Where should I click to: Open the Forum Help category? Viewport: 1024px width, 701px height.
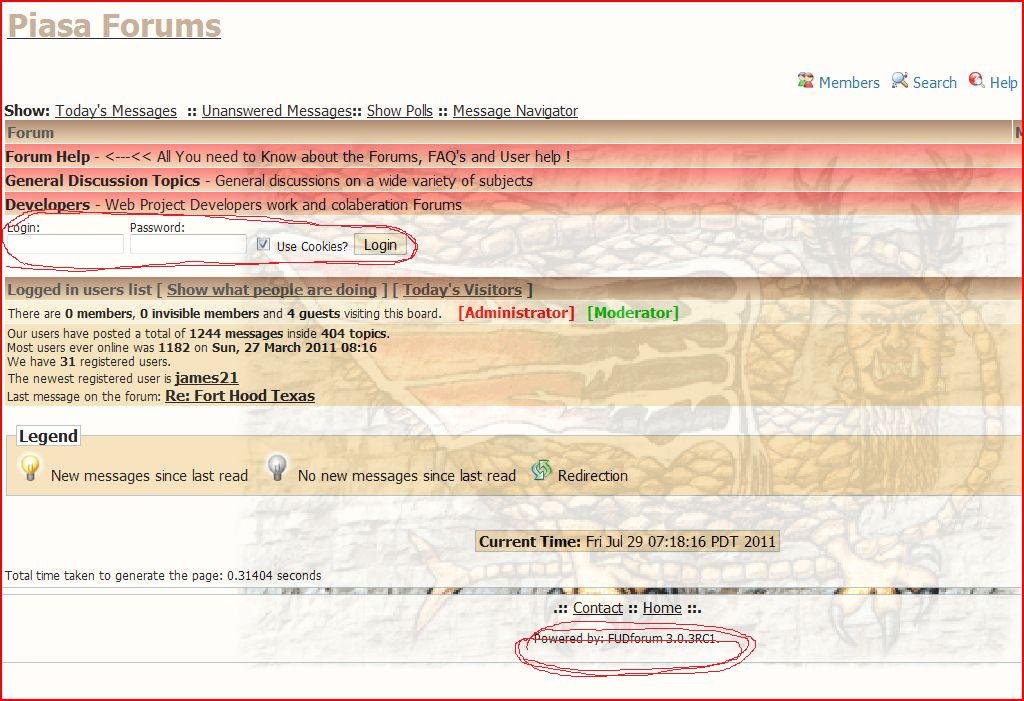(48, 157)
